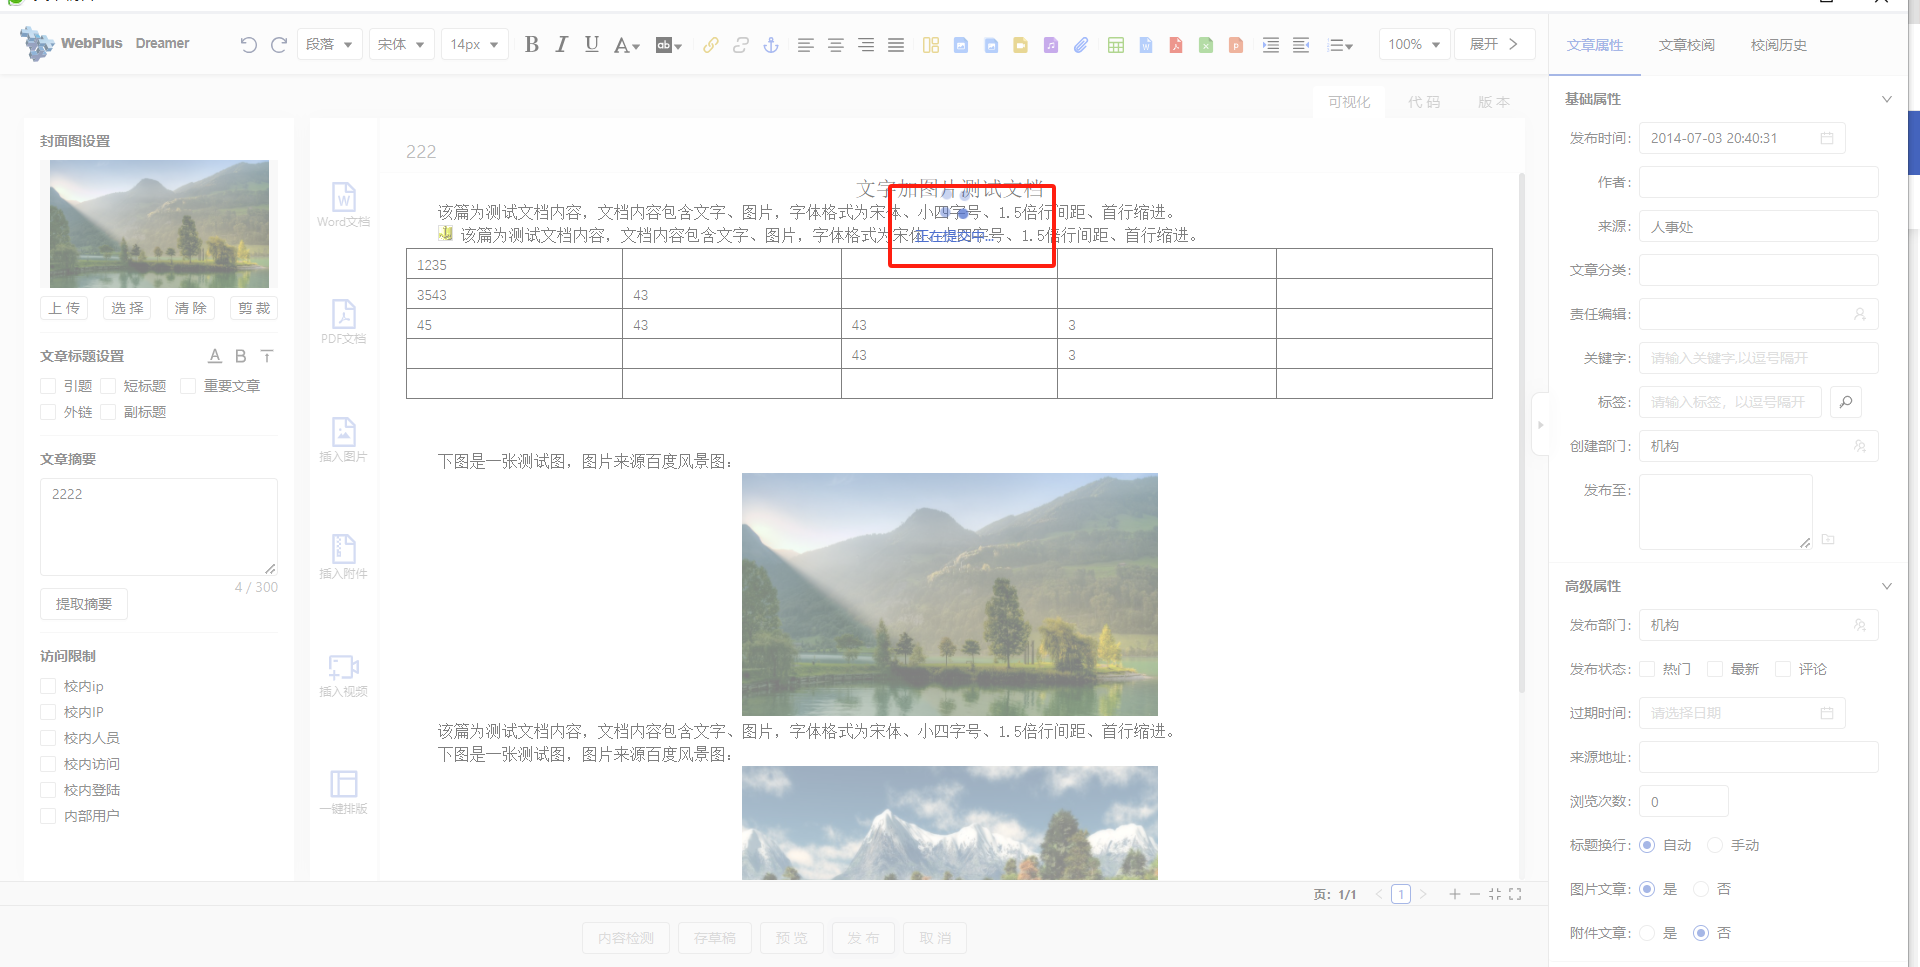The image size is (1920, 967).
Task: Check the 重要文章 checkbox
Action: pos(188,386)
